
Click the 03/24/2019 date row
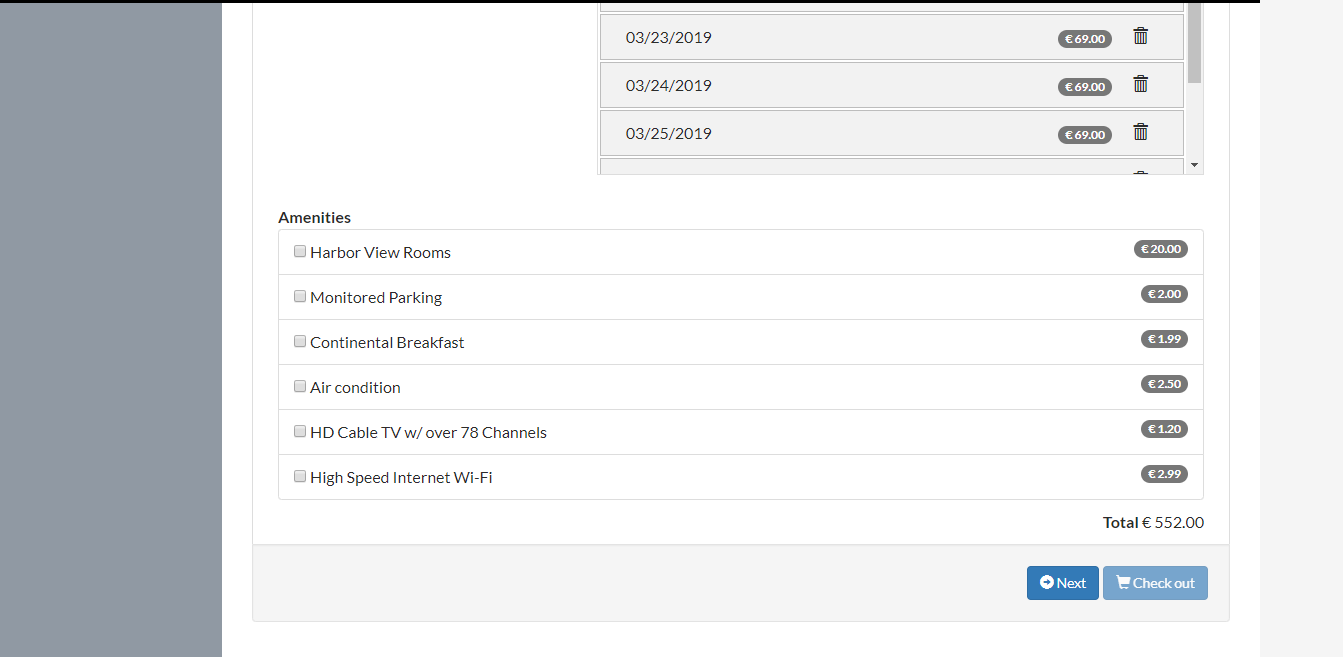[892, 85]
